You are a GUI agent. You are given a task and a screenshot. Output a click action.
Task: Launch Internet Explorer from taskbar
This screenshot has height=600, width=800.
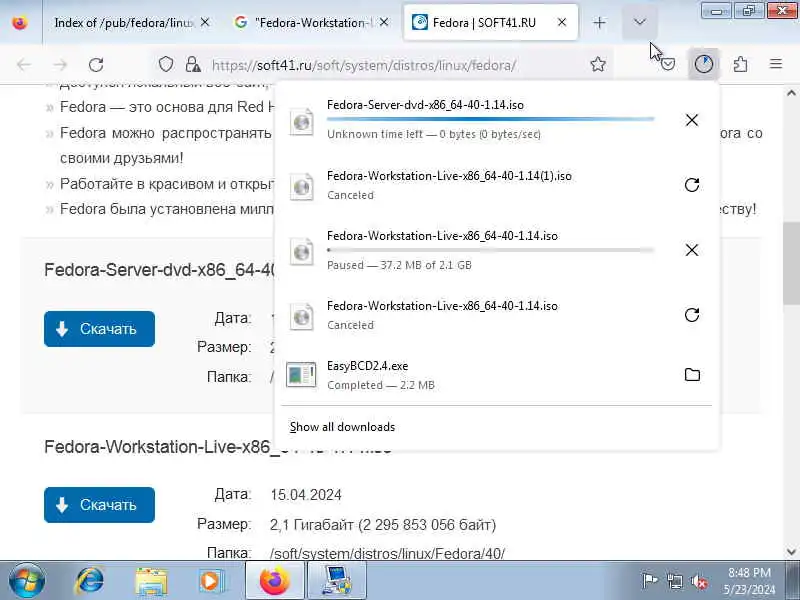(x=90, y=581)
